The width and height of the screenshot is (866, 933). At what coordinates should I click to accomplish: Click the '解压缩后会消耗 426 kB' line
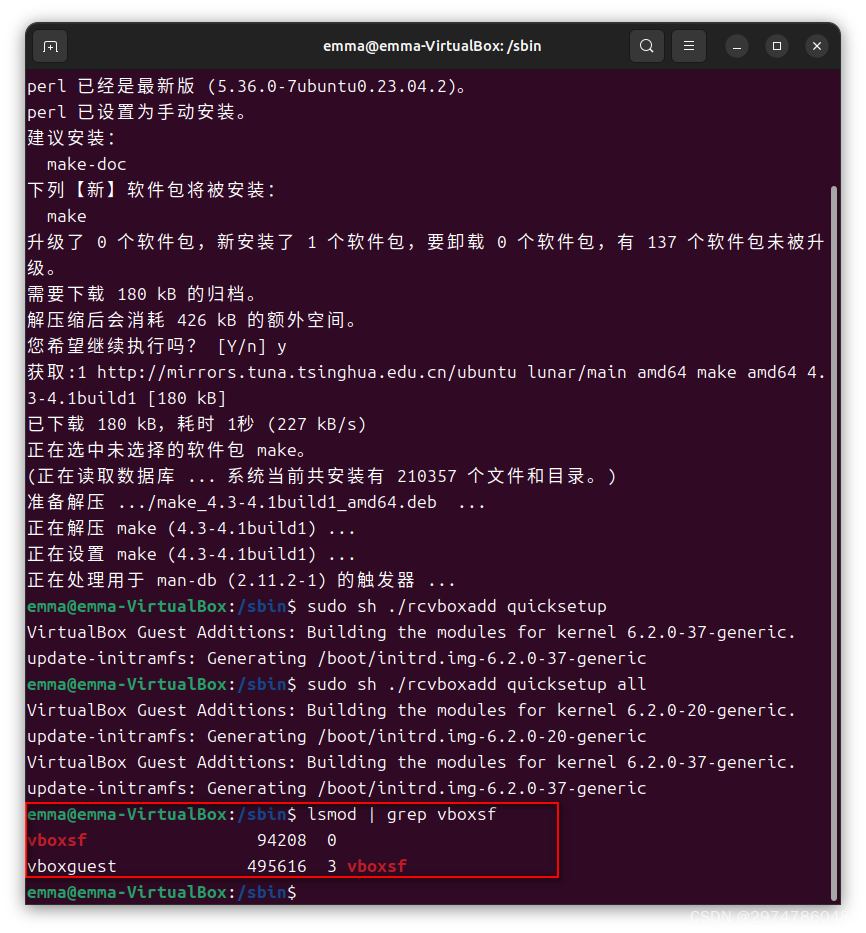192,320
